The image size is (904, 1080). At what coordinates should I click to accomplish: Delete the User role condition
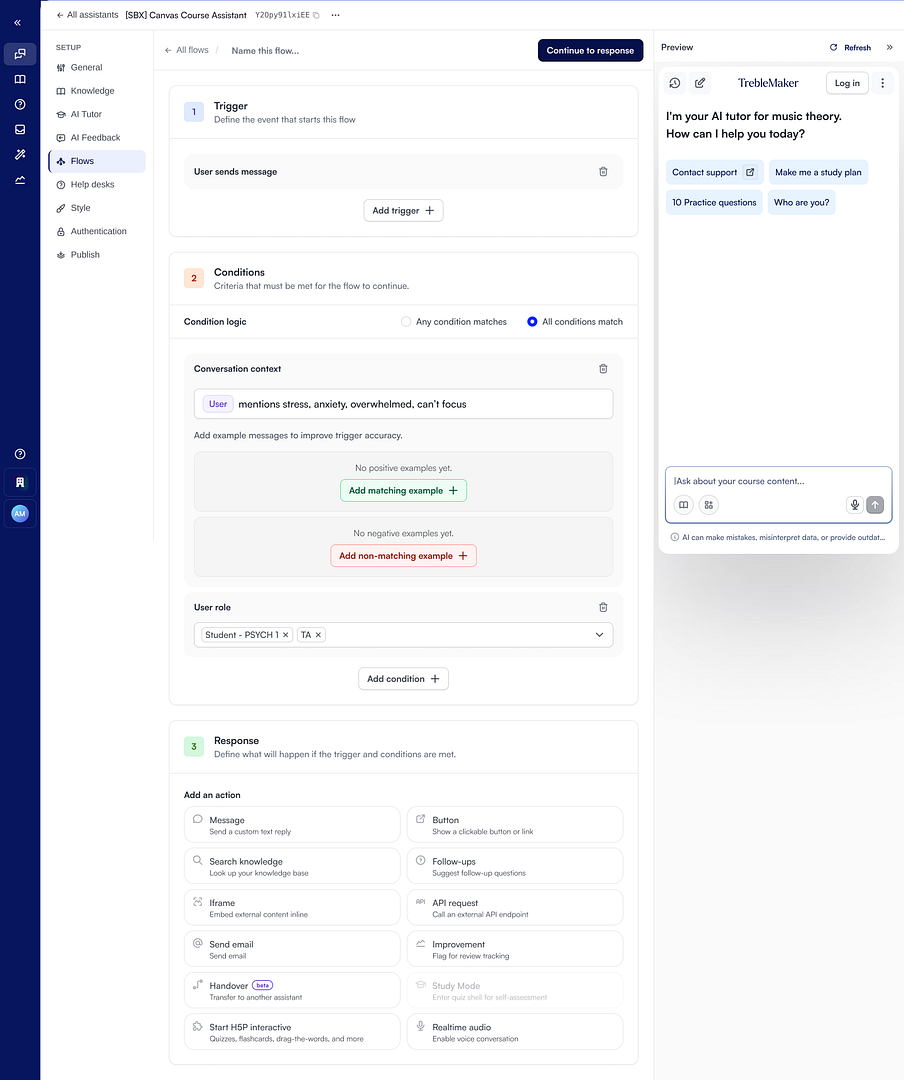point(603,607)
